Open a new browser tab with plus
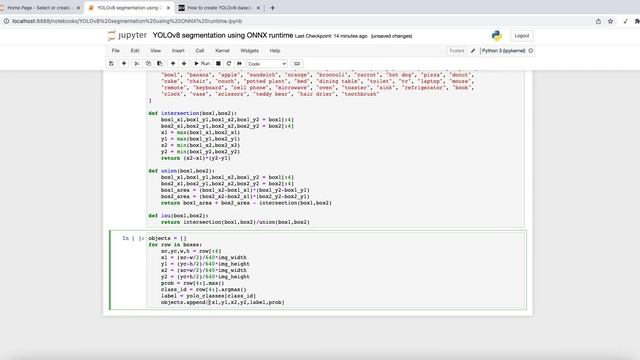The width and height of the screenshot is (640, 360). [273, 8]
